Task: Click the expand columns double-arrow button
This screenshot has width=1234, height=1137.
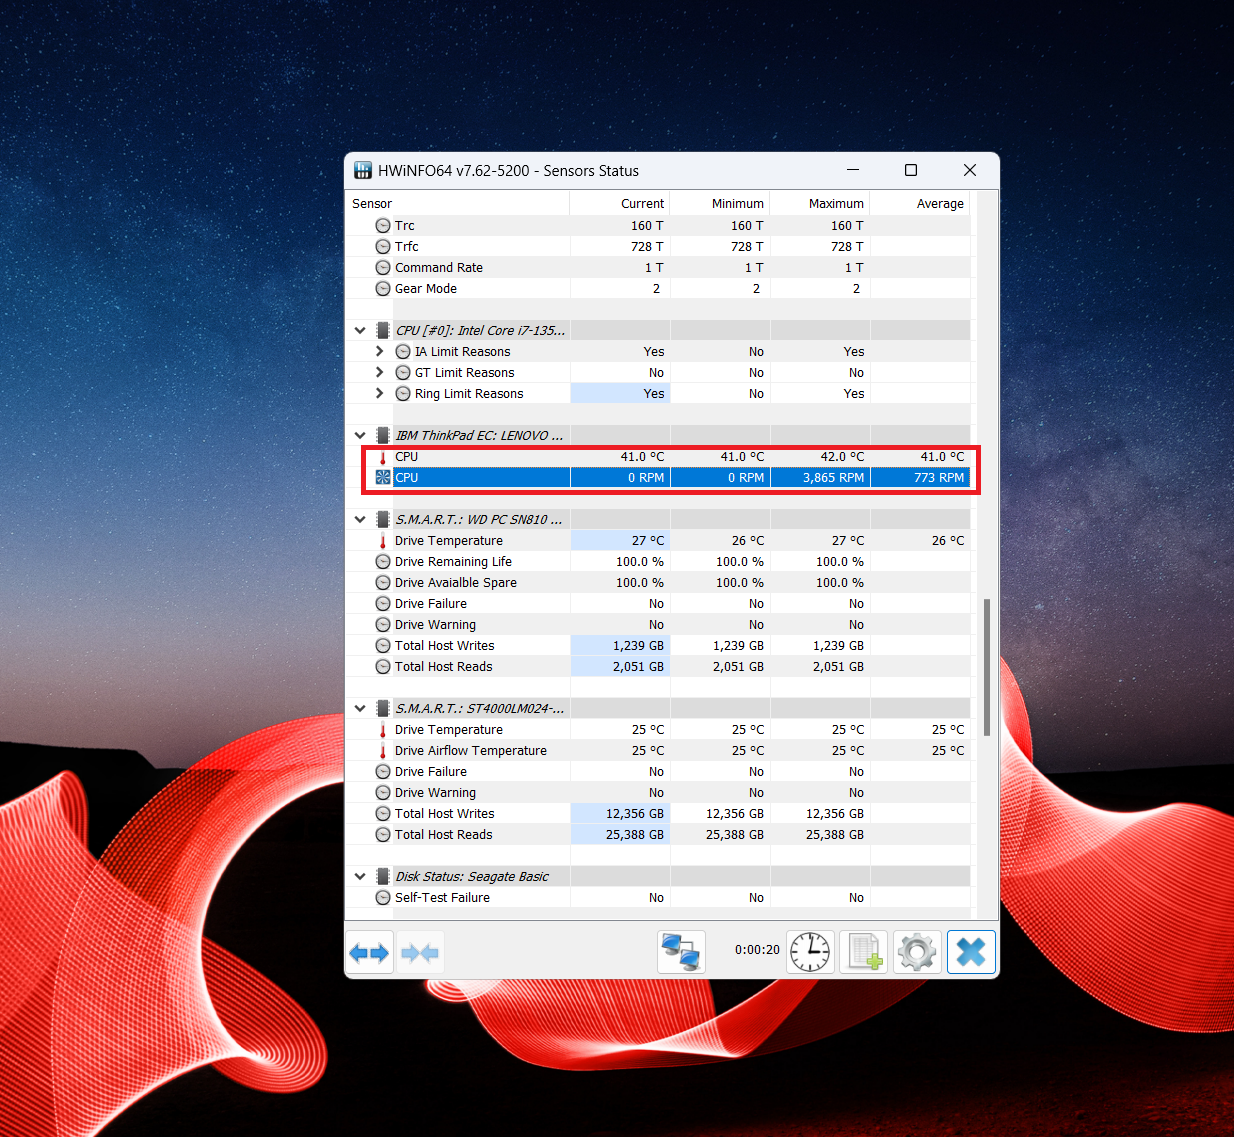Action: [x=369, y=952]
